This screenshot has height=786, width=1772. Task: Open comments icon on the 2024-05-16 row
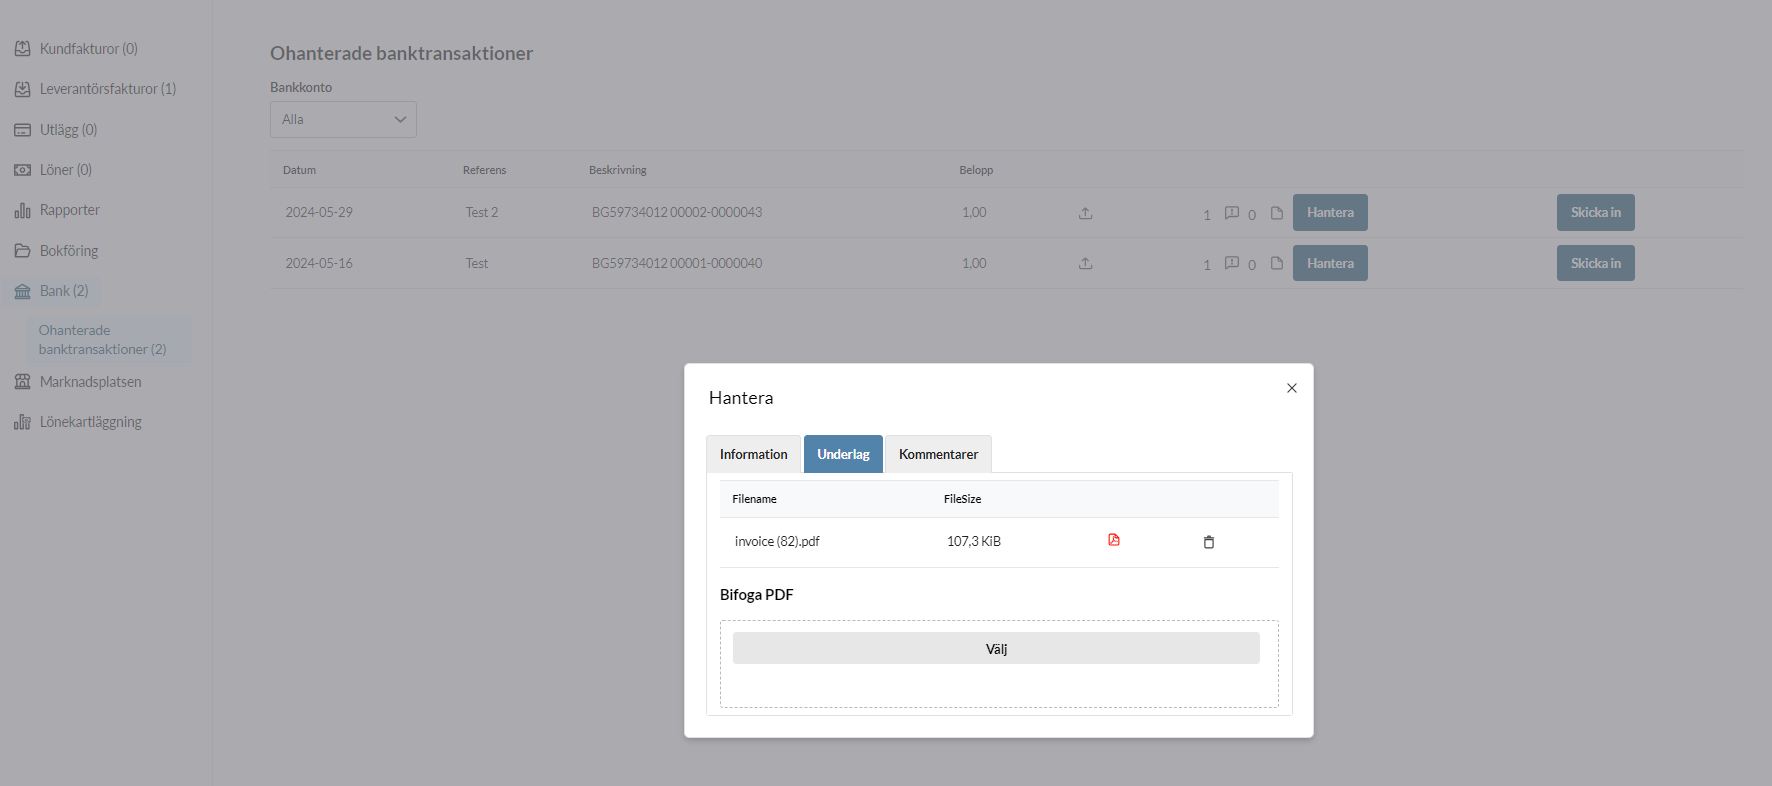coord(1232,263)
